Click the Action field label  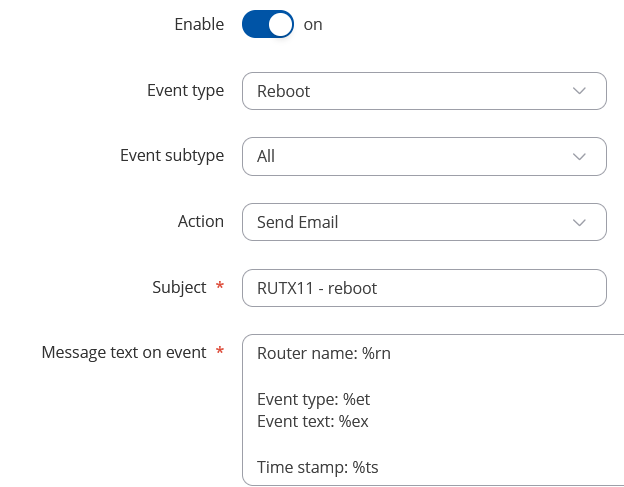[201, 221]
